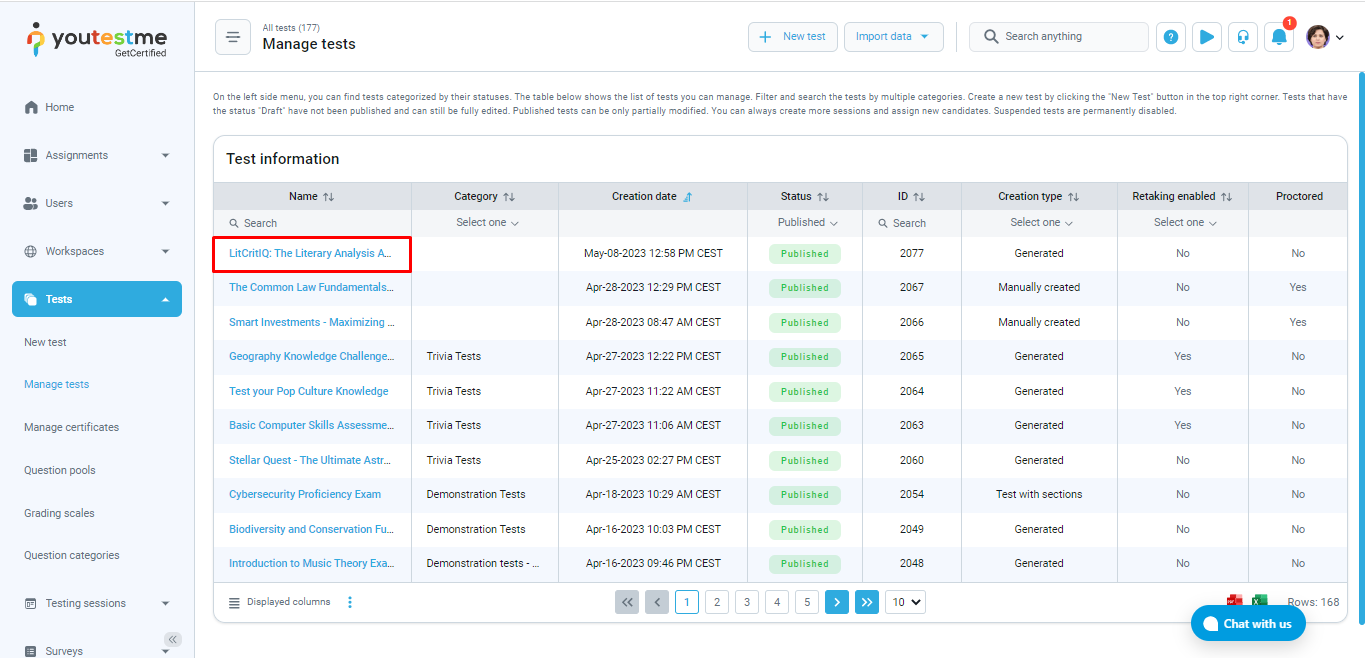Open the notifications bell icon

pos(1279,37)
